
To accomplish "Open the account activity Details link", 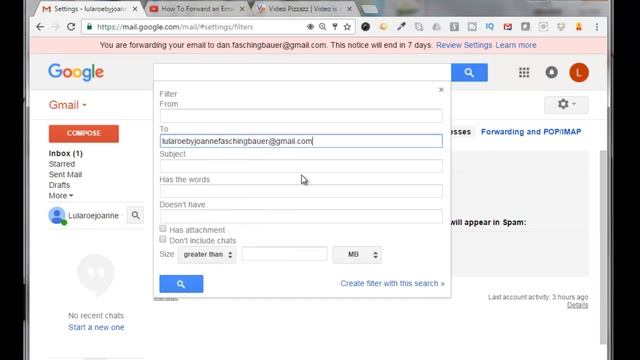I will tap(578, 305).
